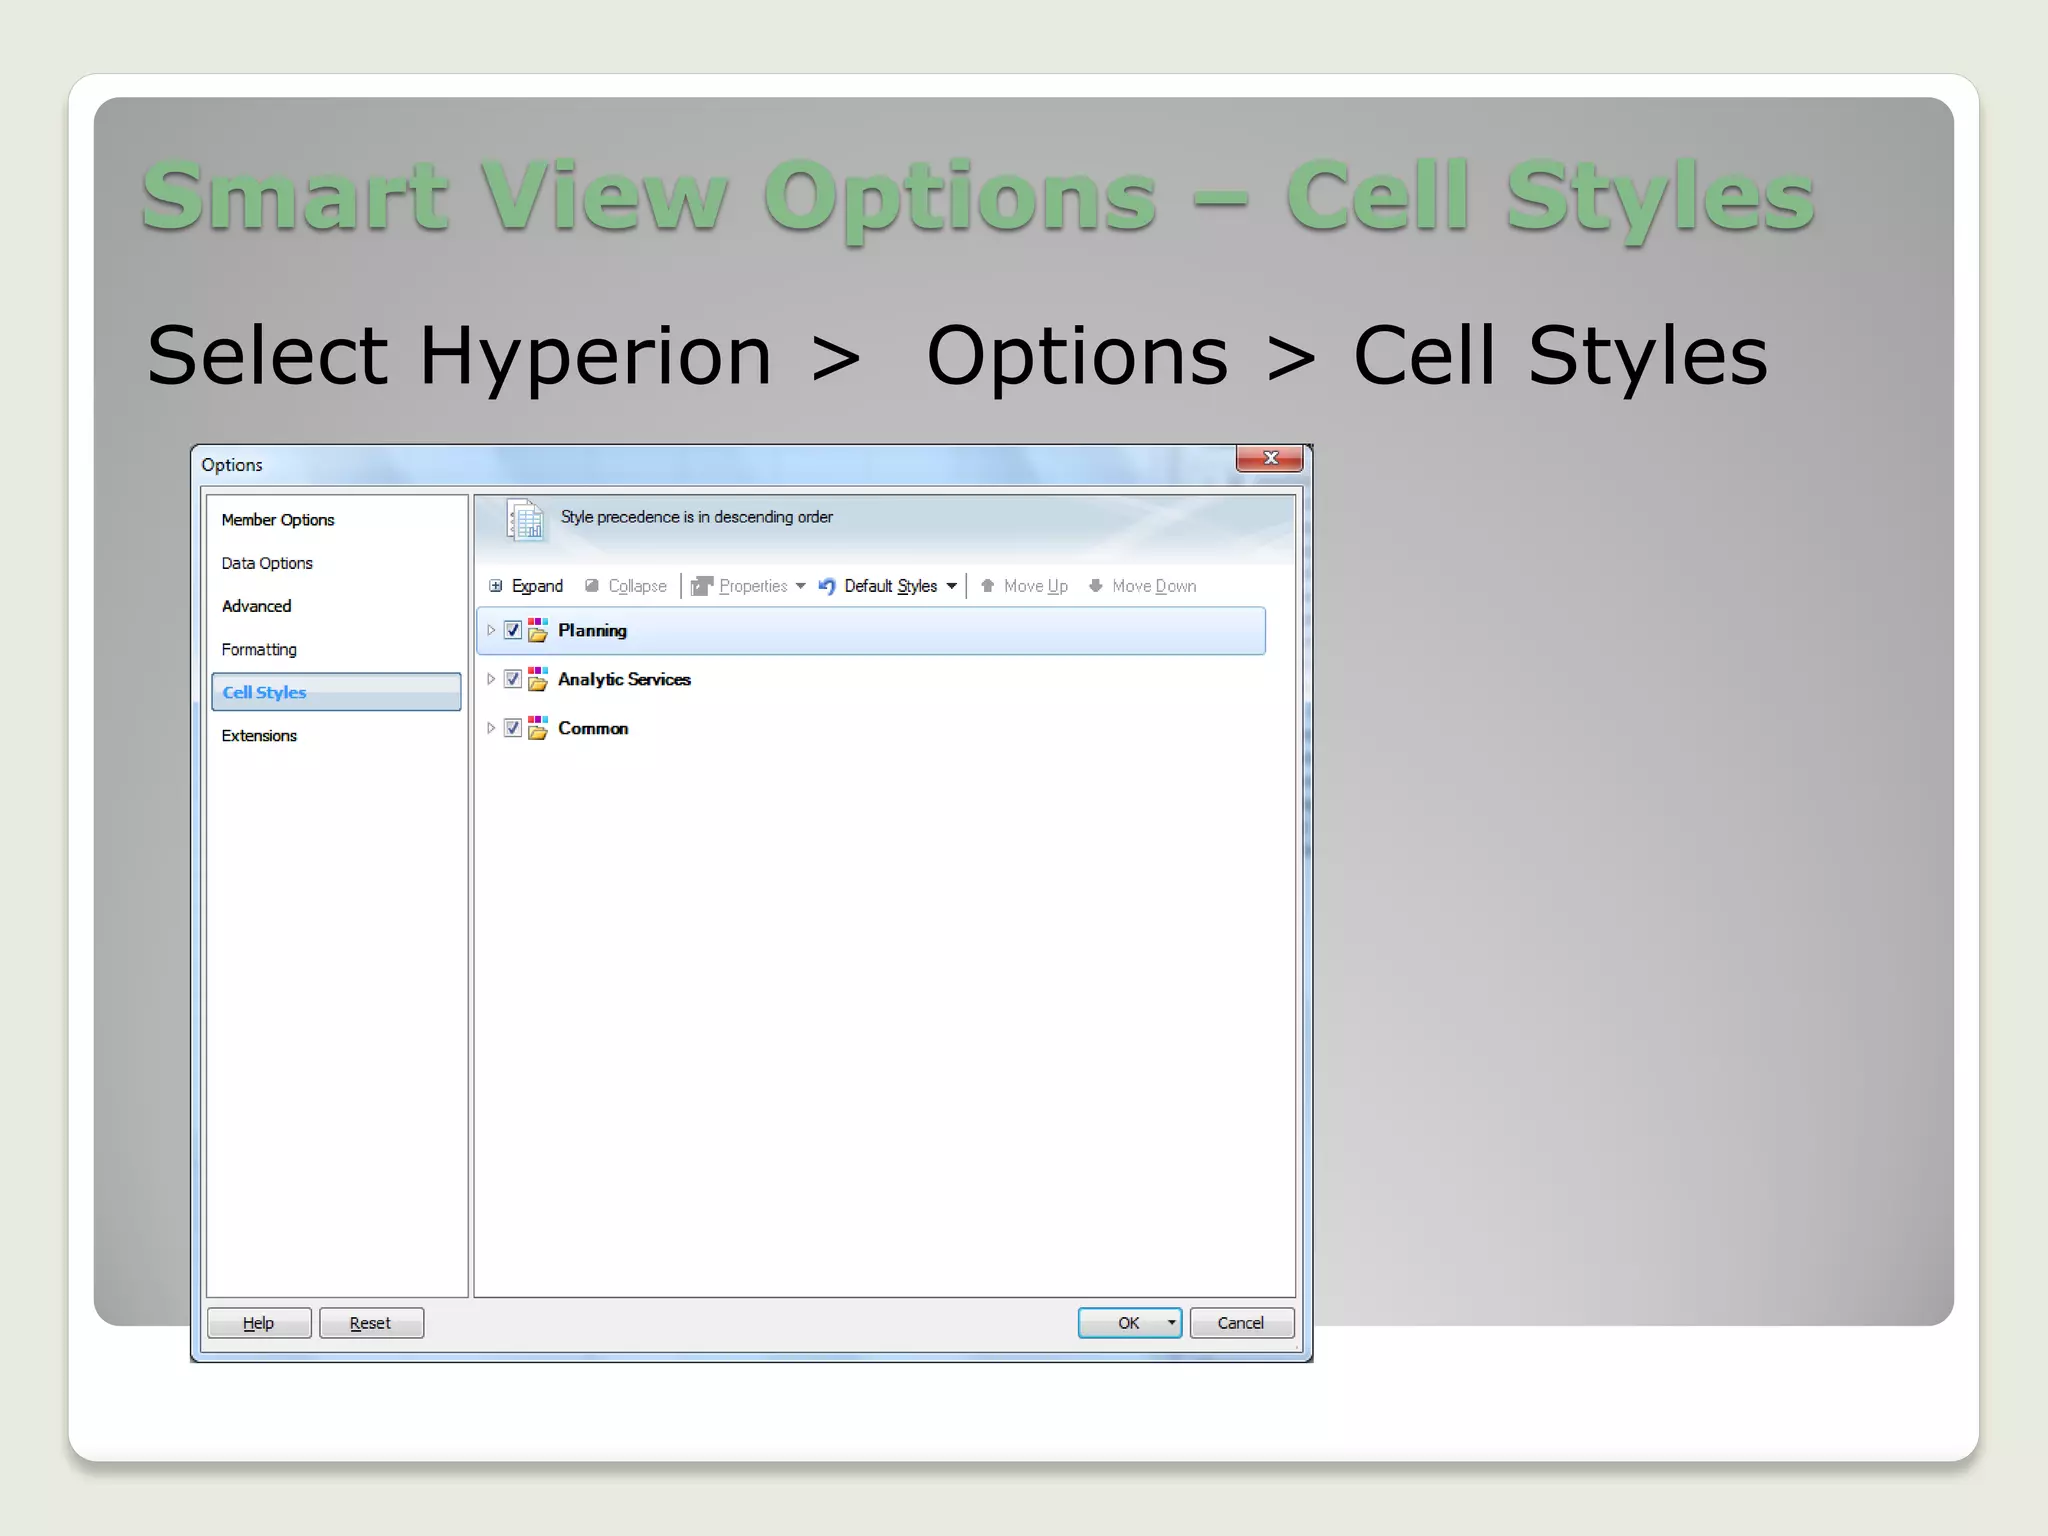Image resolution: width=2048 pixels, height=1536 pixels.
Task: Click the Move Up arrow icon
Action: coord(987,586)
